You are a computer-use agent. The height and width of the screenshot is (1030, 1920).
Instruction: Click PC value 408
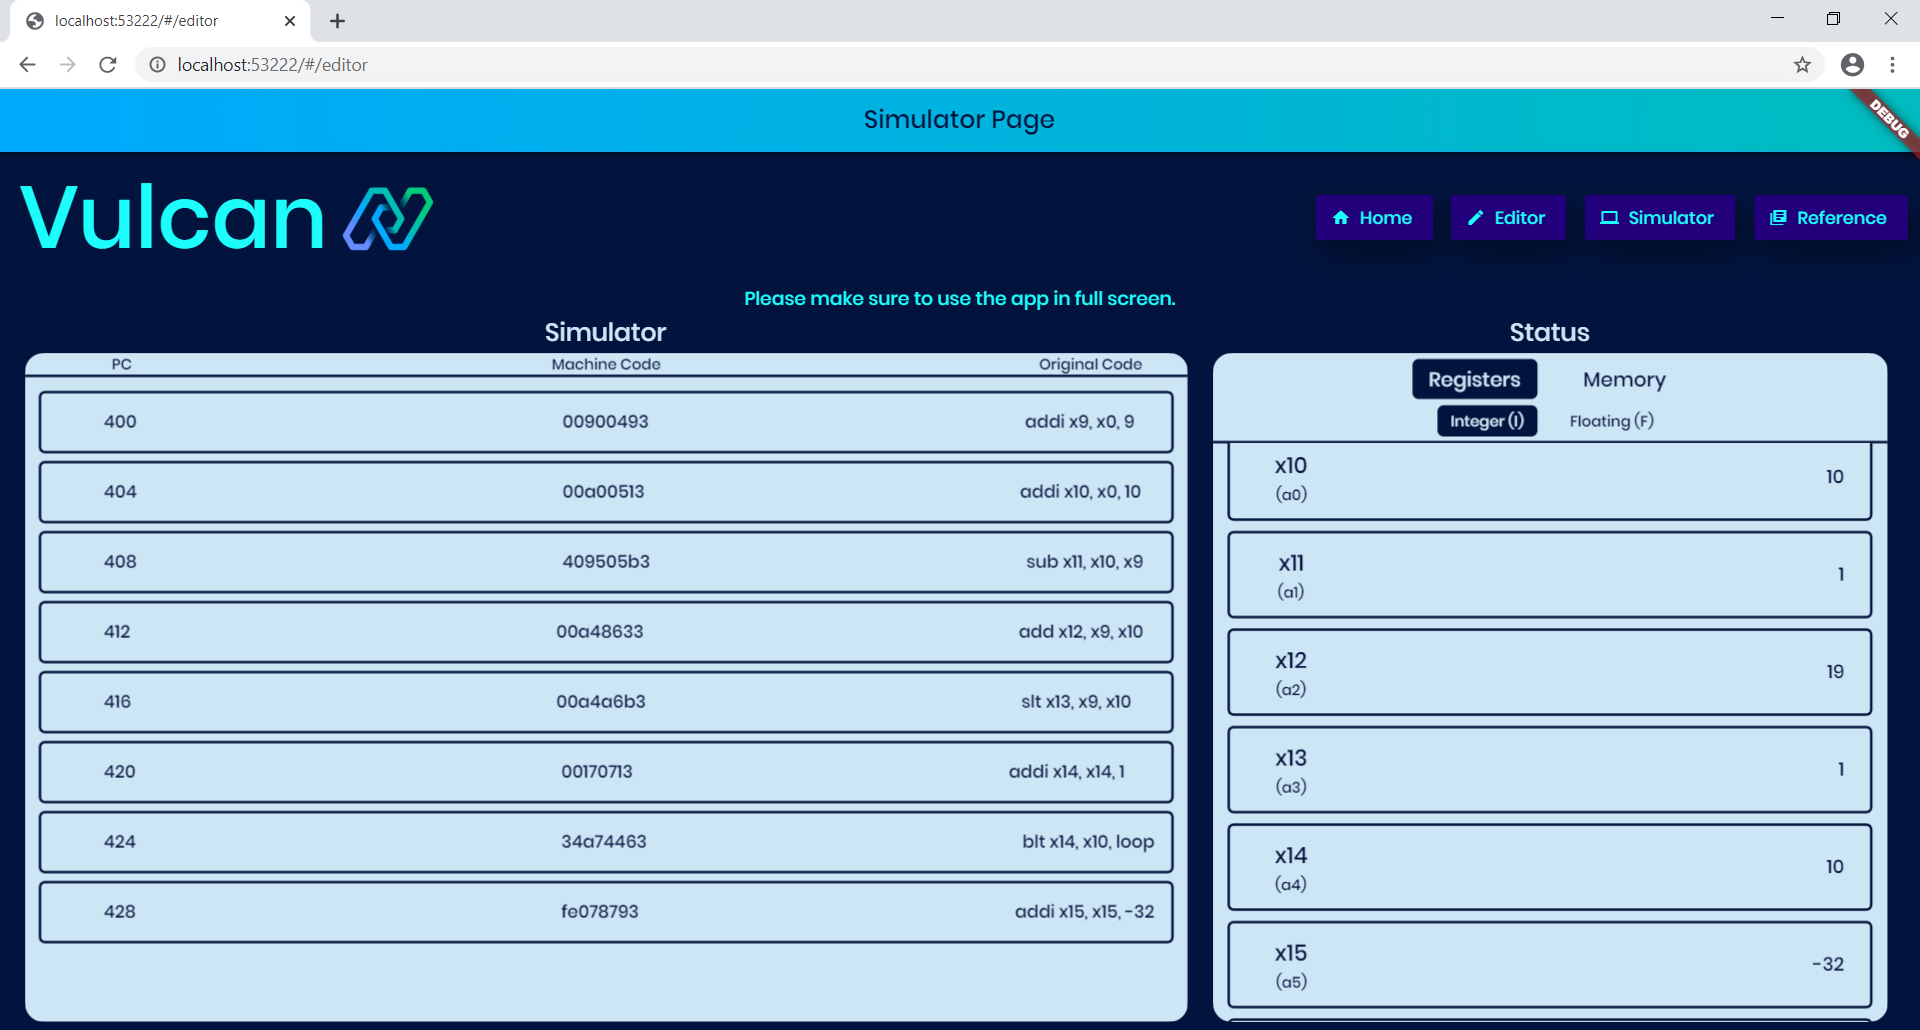120,562
